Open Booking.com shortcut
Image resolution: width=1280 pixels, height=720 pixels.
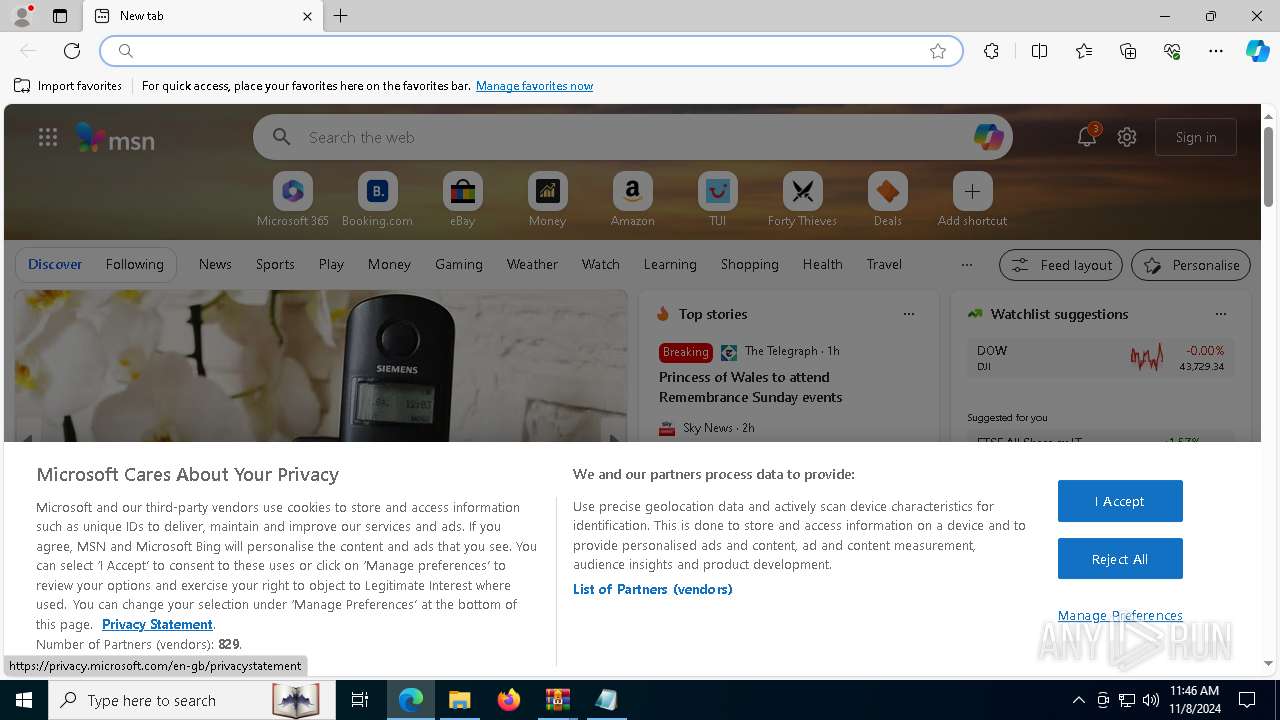point(377,199)
